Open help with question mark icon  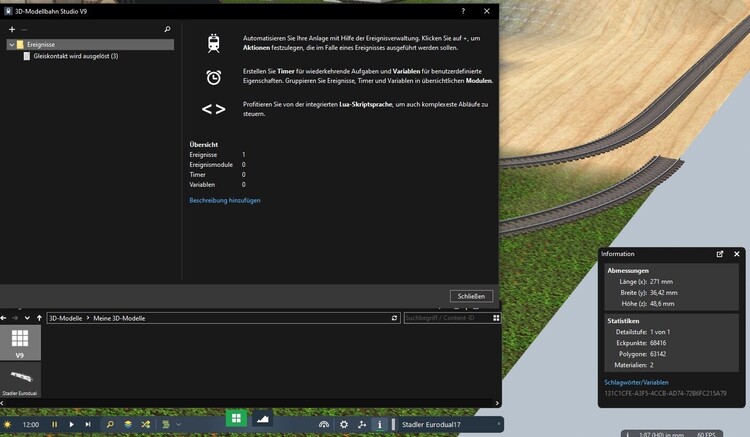[x=462, y=10]
